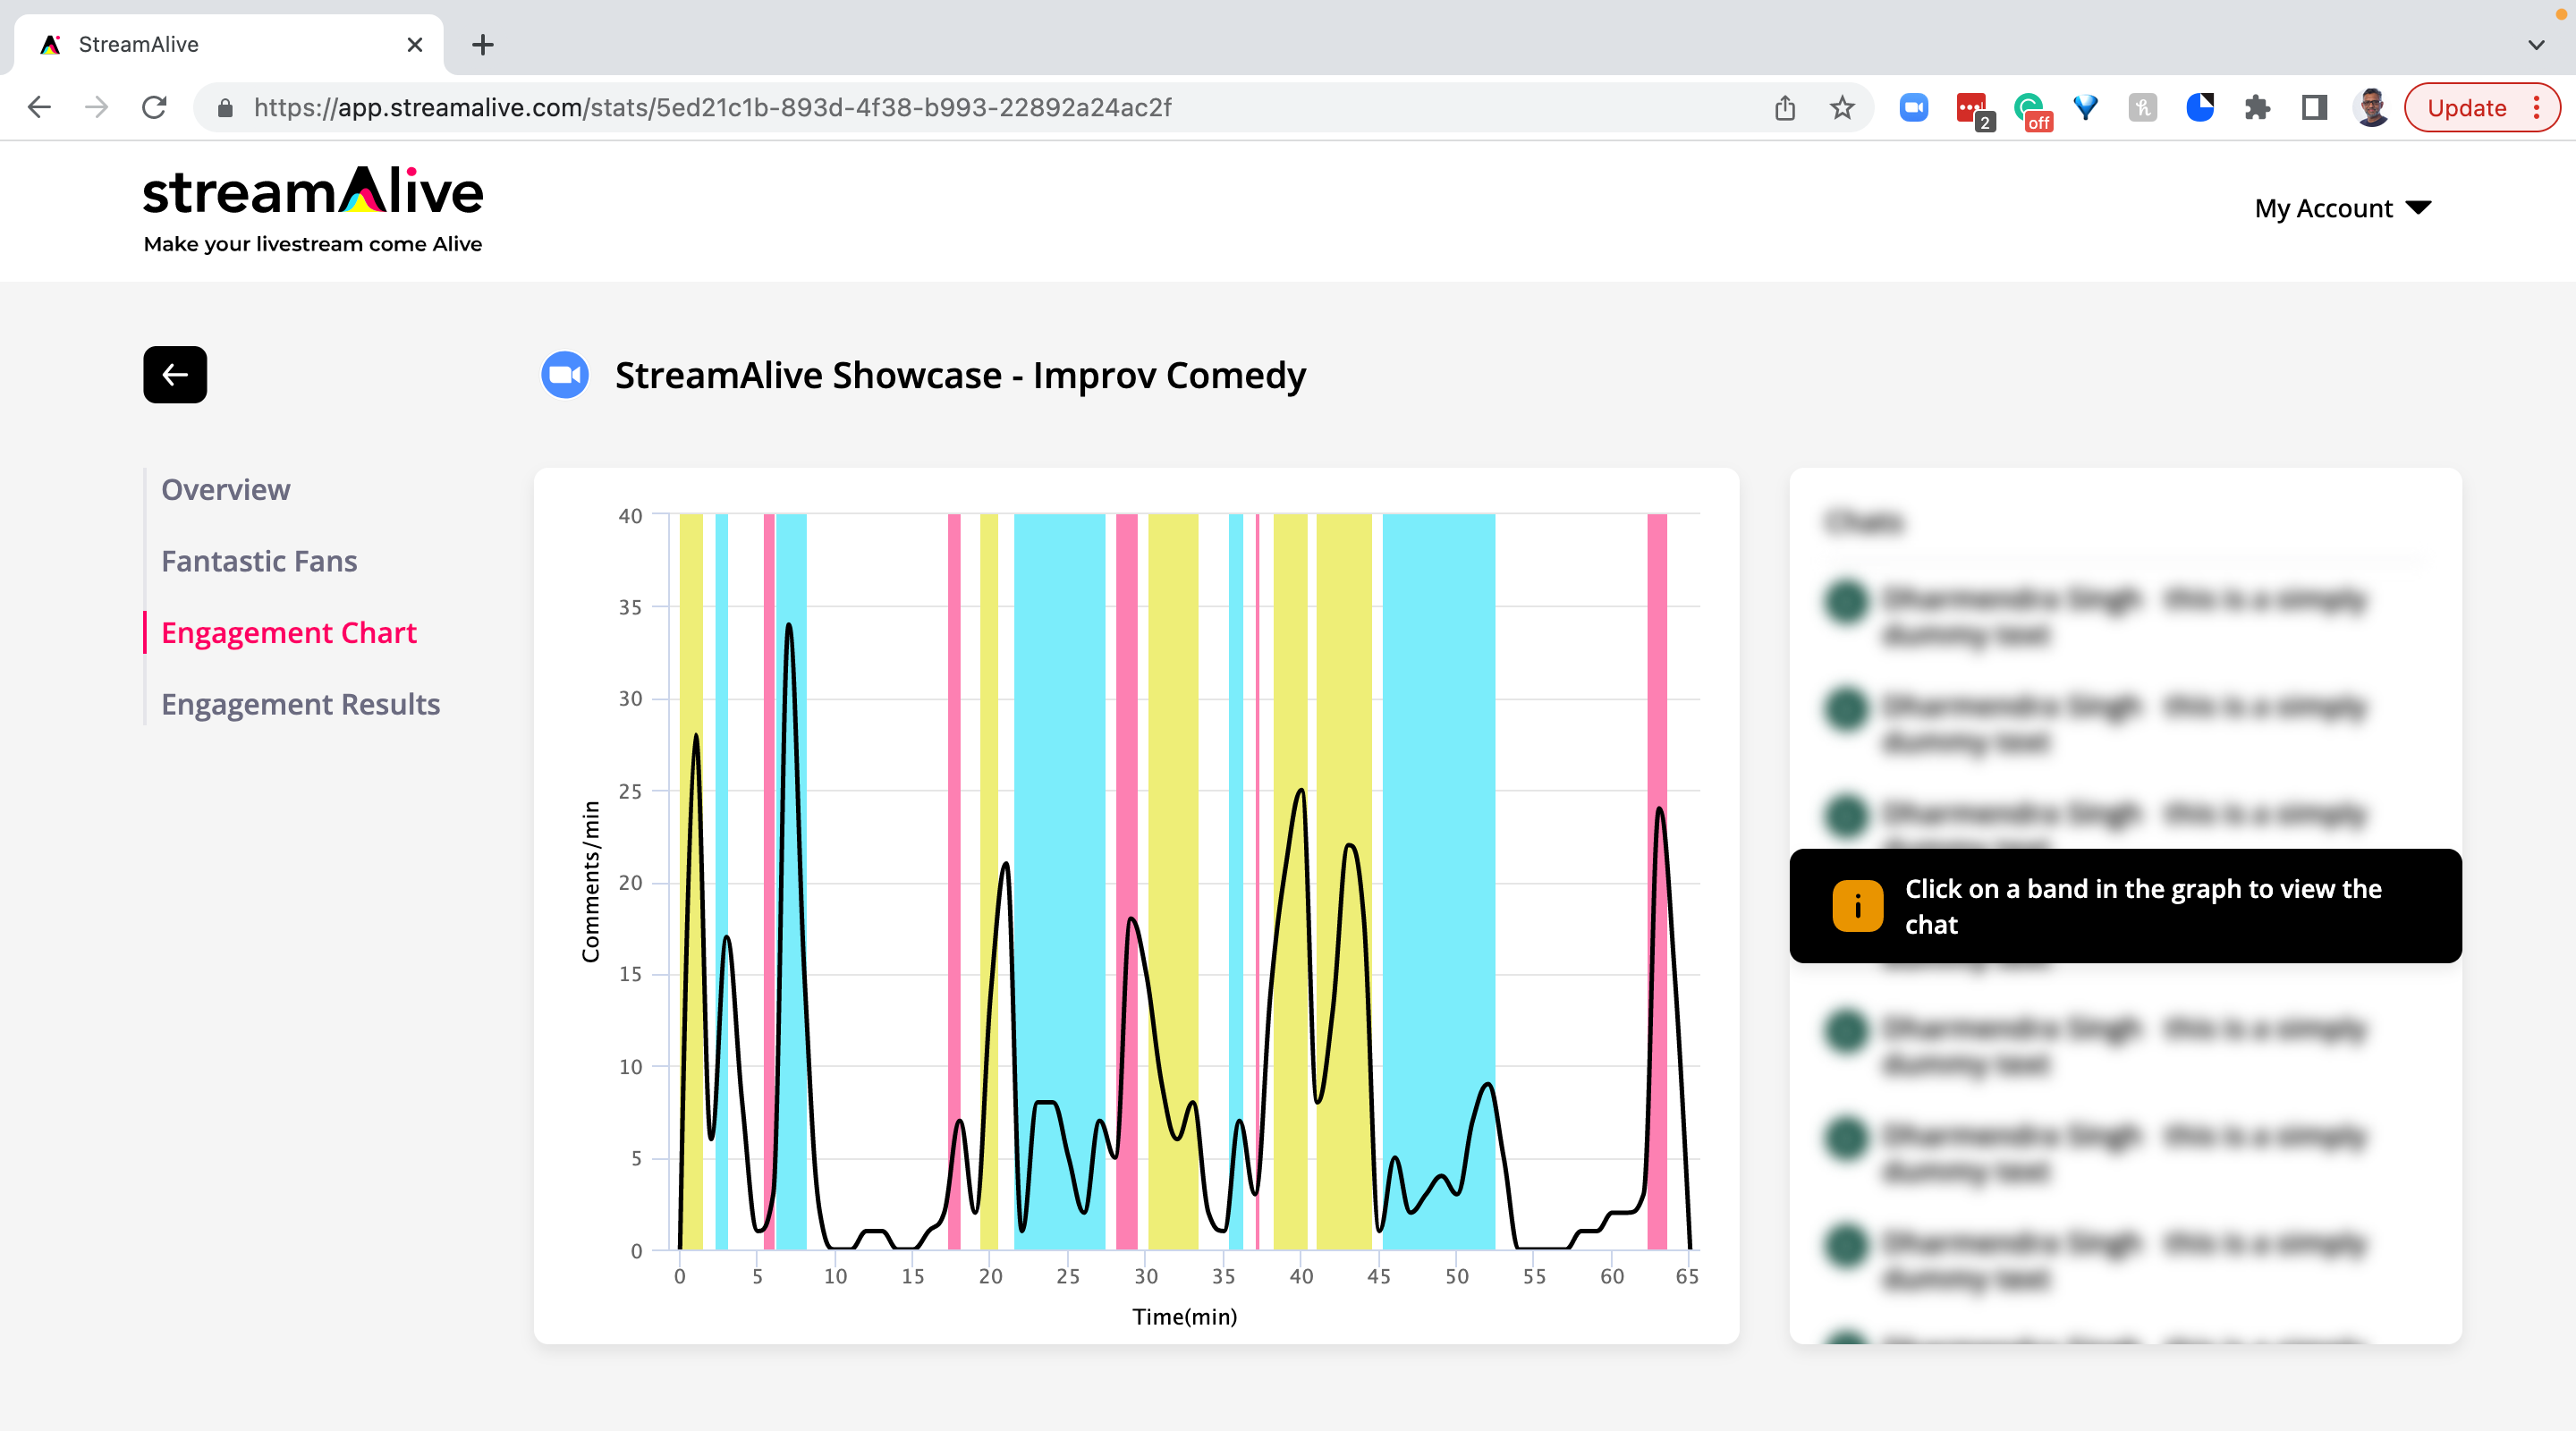
Task: Click the Zoom camera icon beside the title
Action: click(565, 375)
